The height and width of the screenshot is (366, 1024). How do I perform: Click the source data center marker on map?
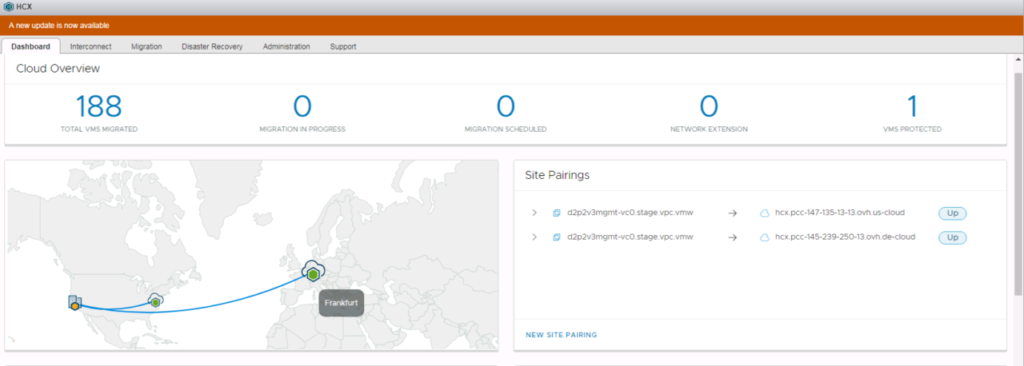pyautogui.click(x=75, y=303)
